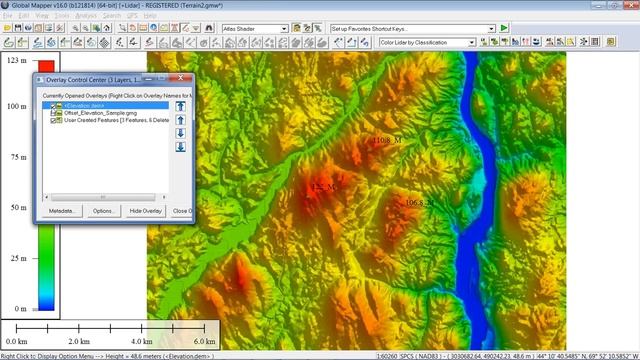Click the home full view icon

pyautogui.click(x=107, y=28)
